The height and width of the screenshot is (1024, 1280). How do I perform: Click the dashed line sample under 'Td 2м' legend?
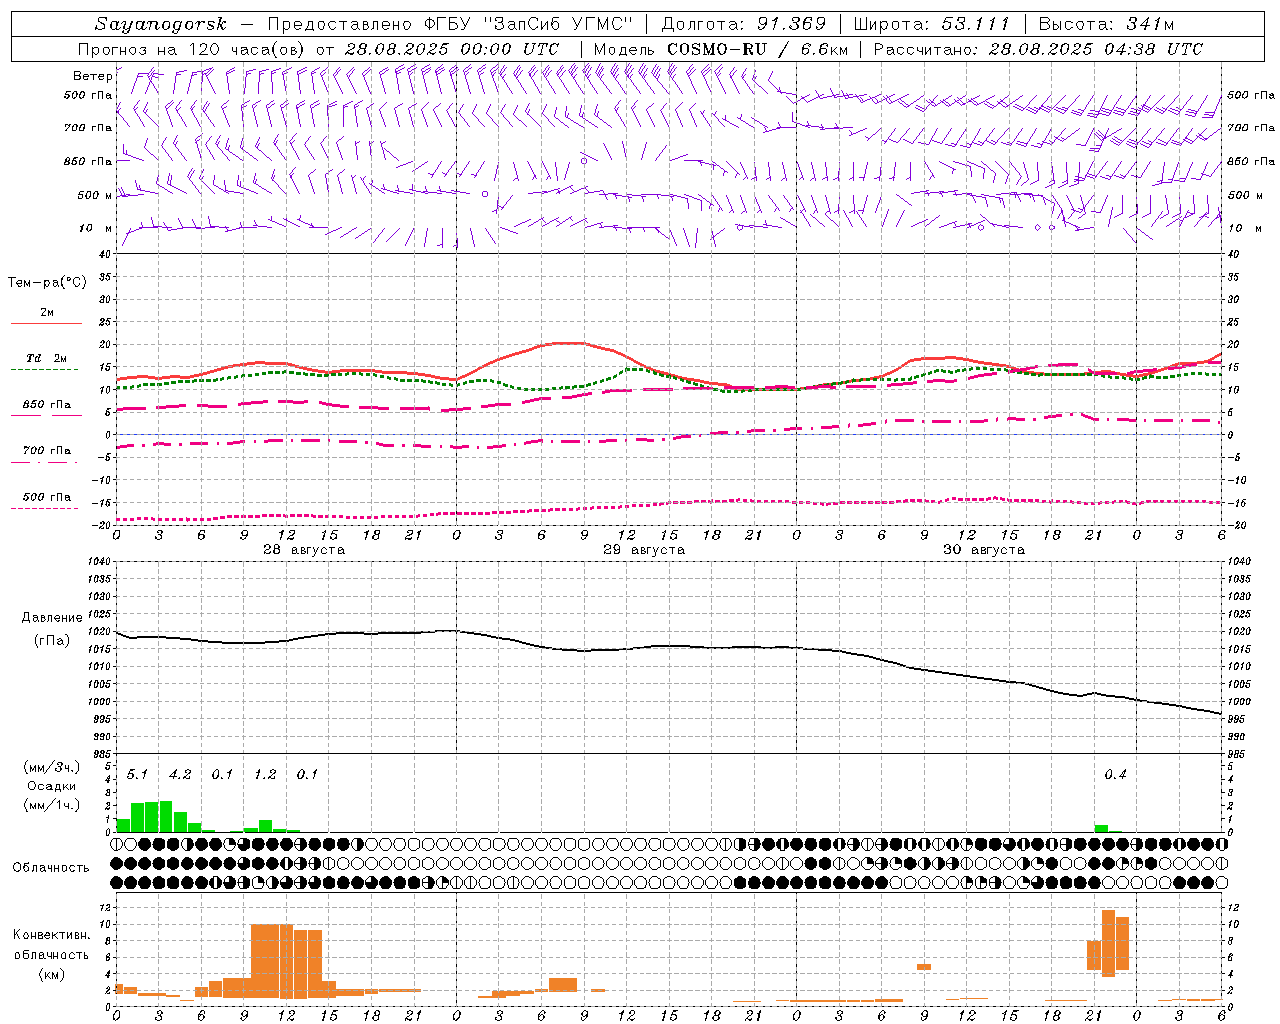coord(44,370)
